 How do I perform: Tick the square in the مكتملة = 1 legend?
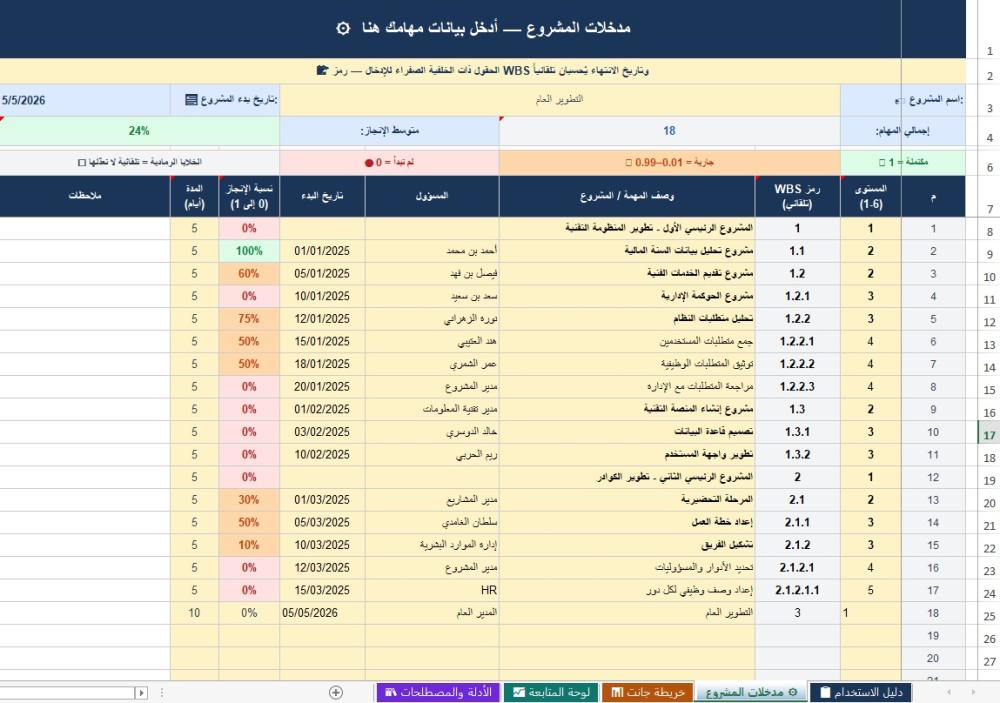(x=881, y=162)
